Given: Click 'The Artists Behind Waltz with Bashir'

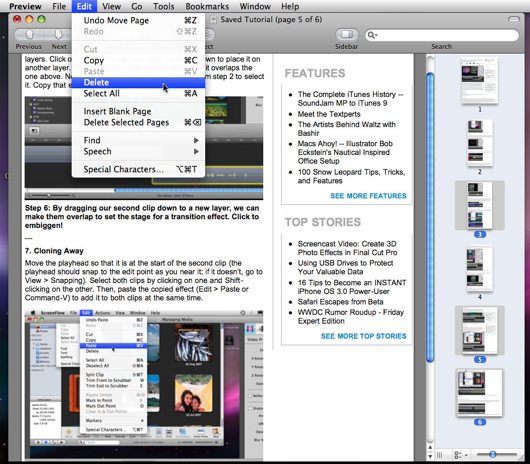Looking at the screenshot, I should [346, 129].
